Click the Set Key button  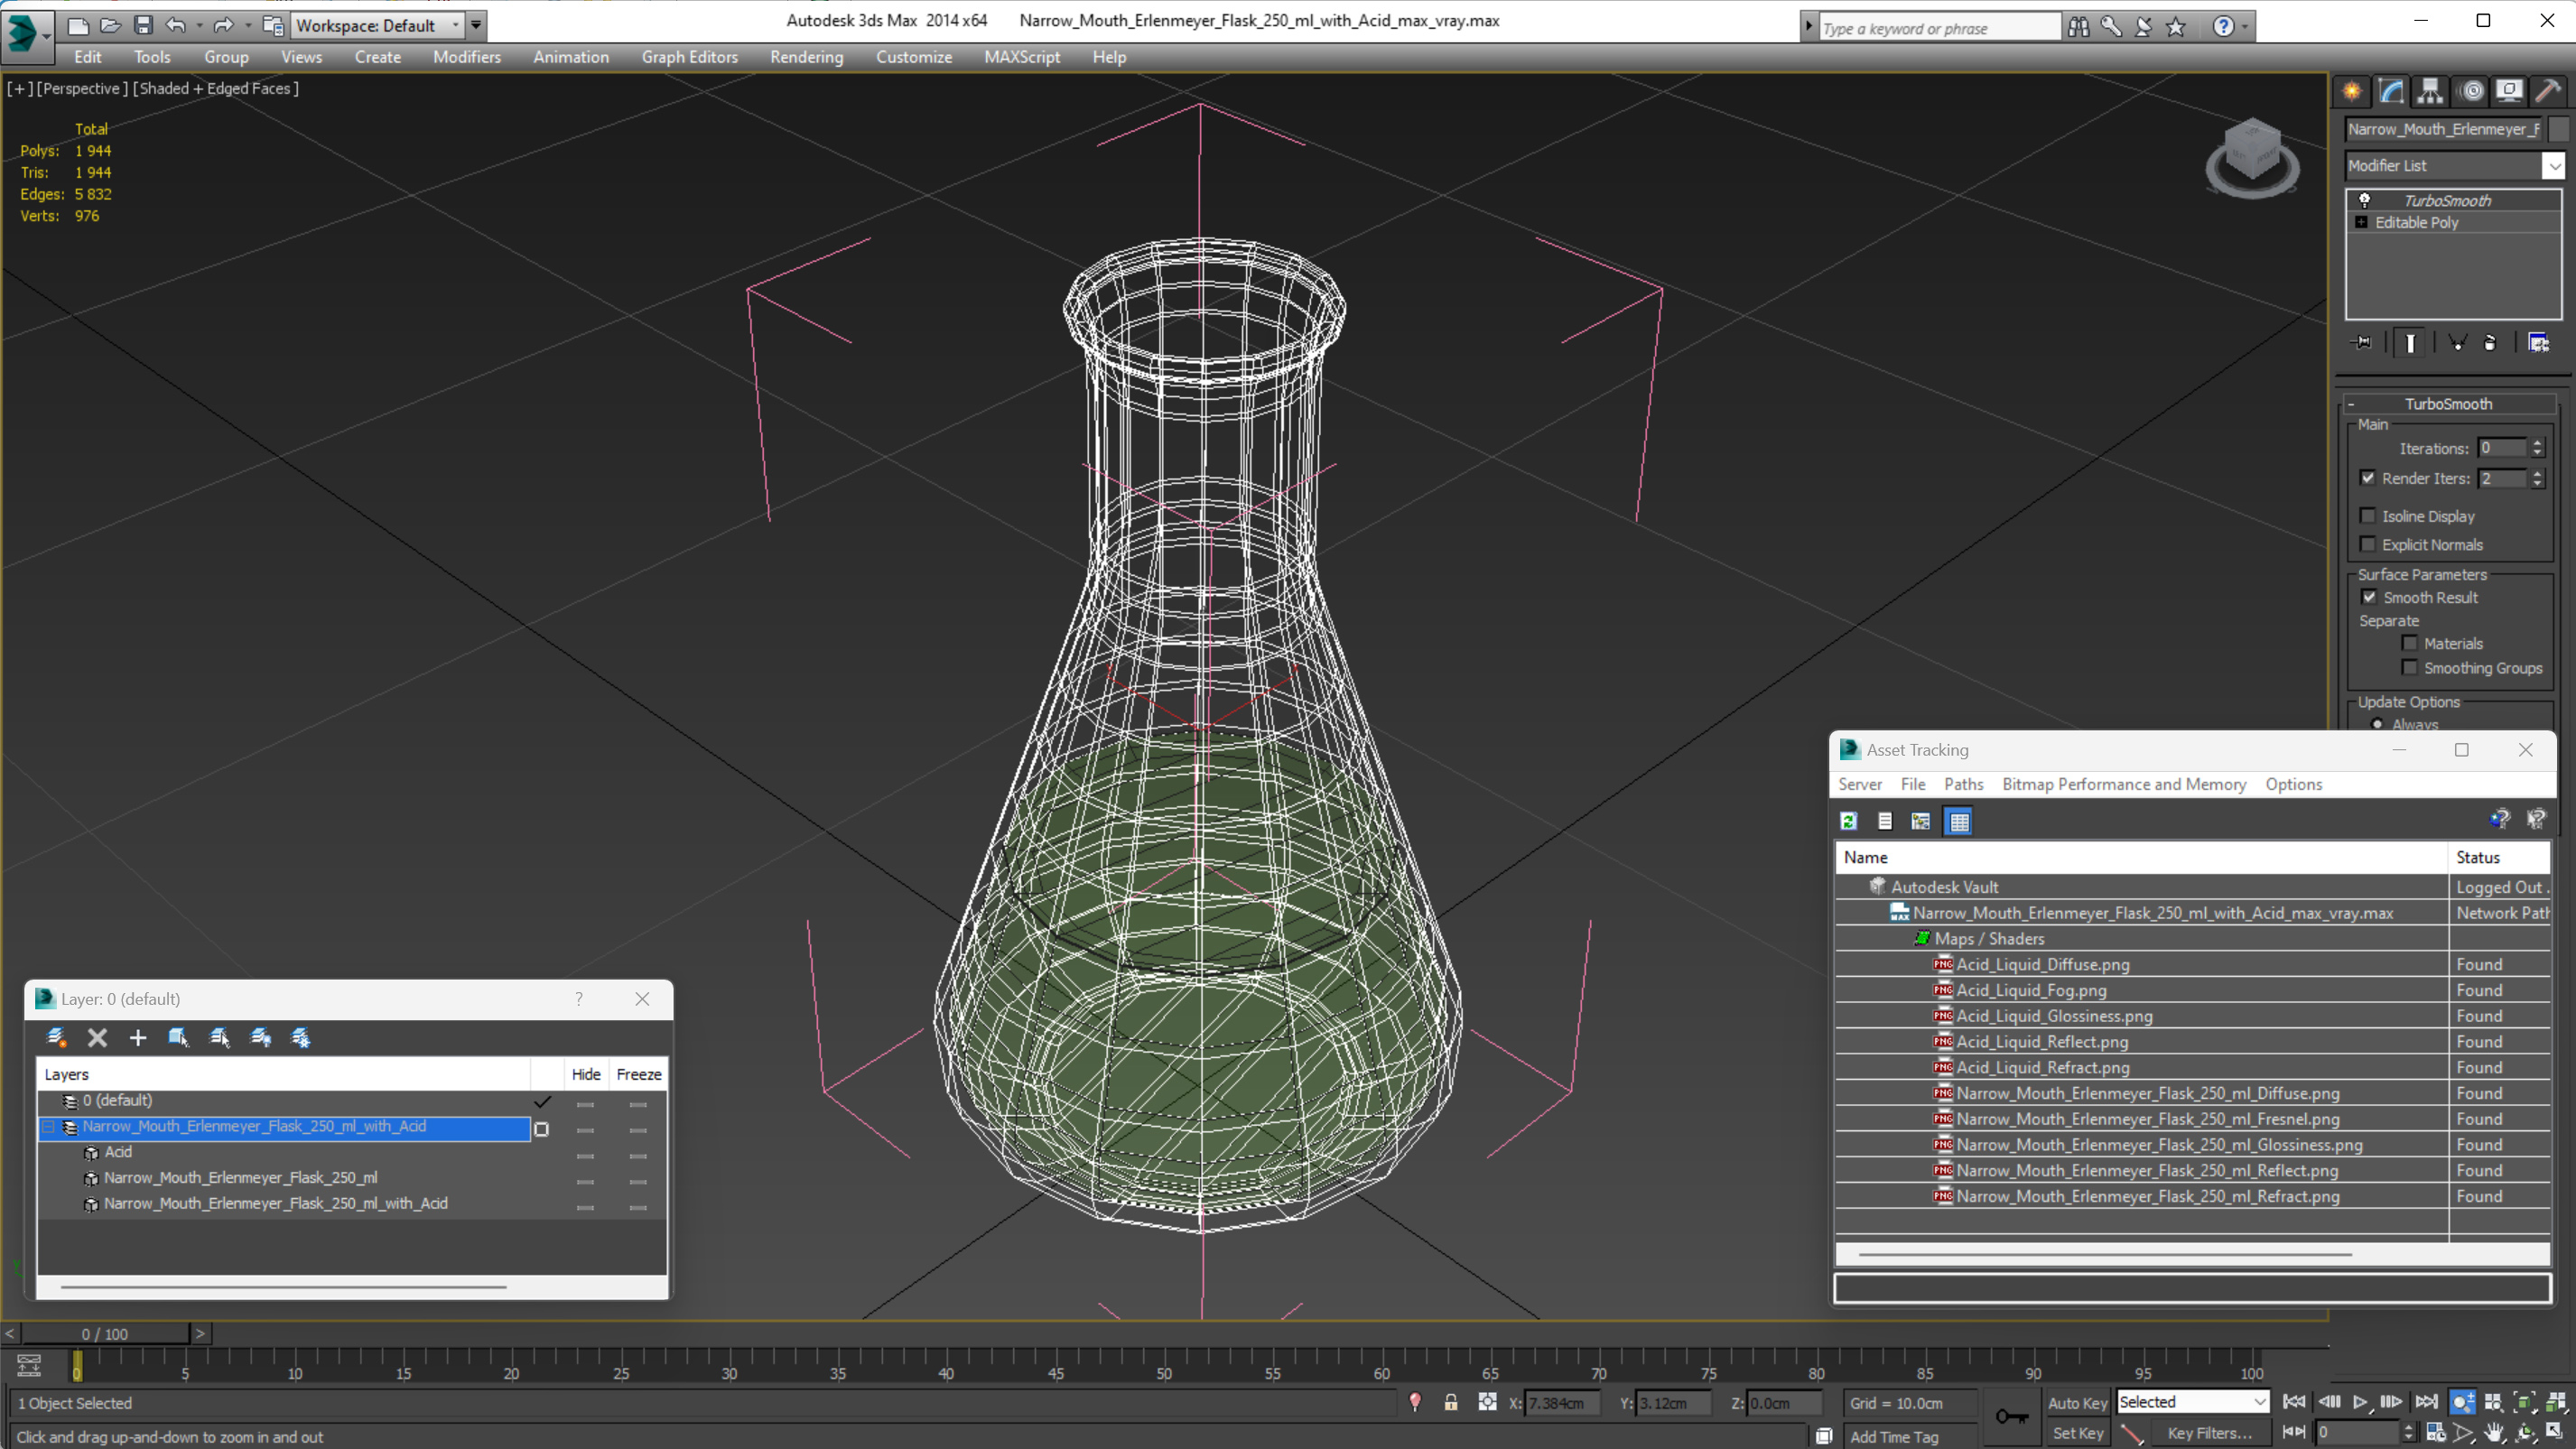[2077, 1433]
